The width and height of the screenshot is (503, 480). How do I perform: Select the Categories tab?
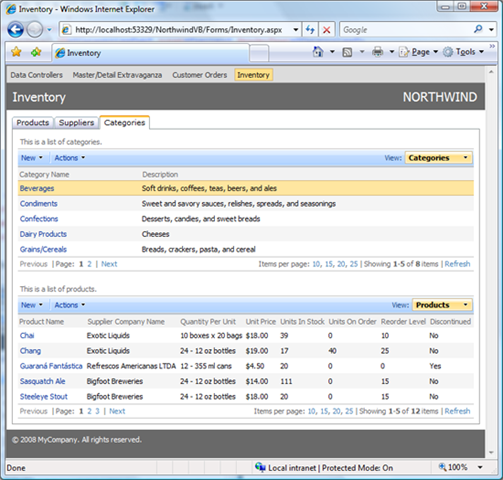[125, 123]
